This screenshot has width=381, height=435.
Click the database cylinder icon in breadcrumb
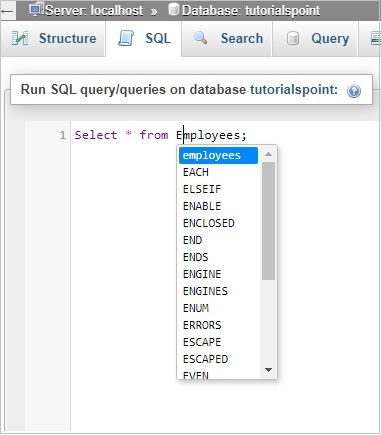173,9
